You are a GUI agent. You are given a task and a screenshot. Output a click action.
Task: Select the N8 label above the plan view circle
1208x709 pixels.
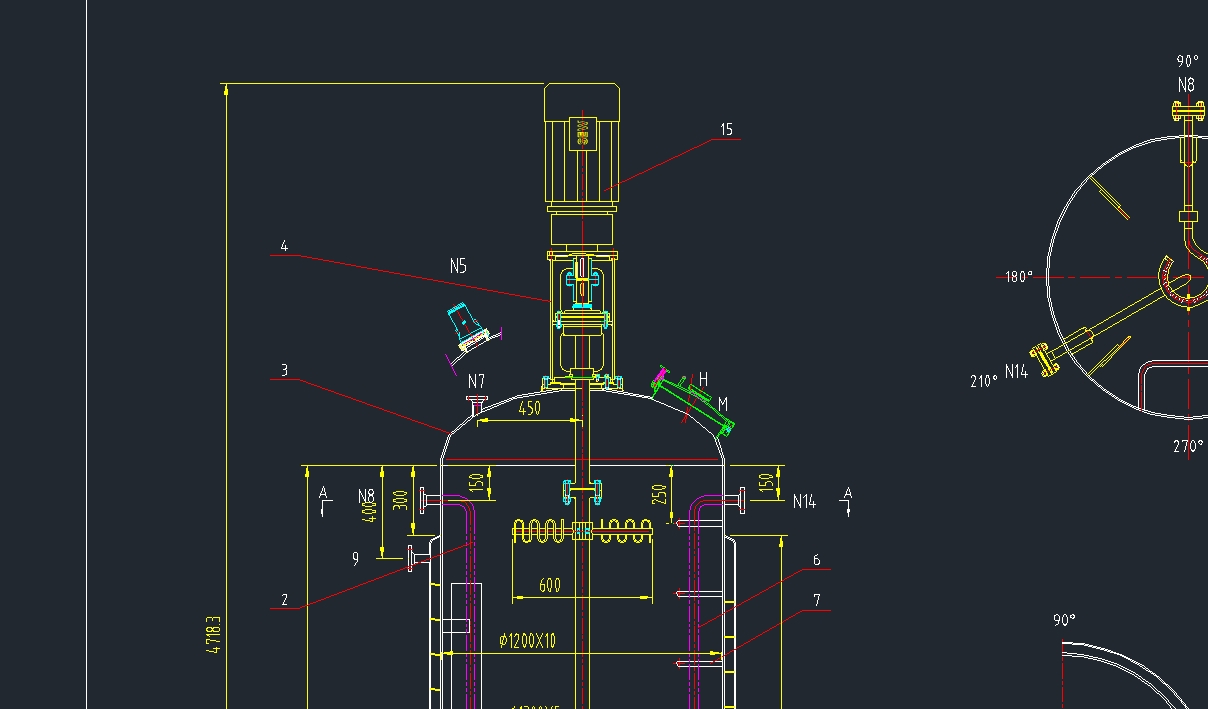[1186, 86]
